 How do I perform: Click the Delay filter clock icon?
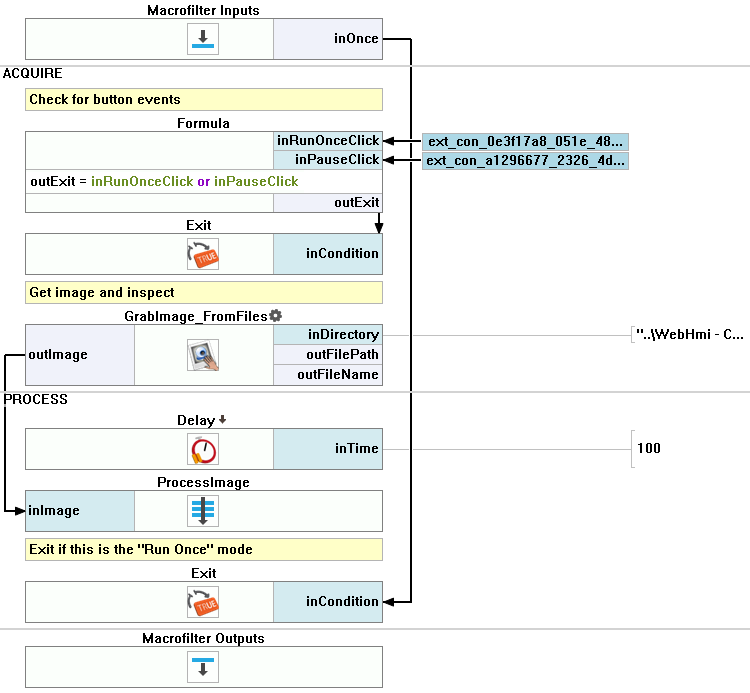click(203, 449)
